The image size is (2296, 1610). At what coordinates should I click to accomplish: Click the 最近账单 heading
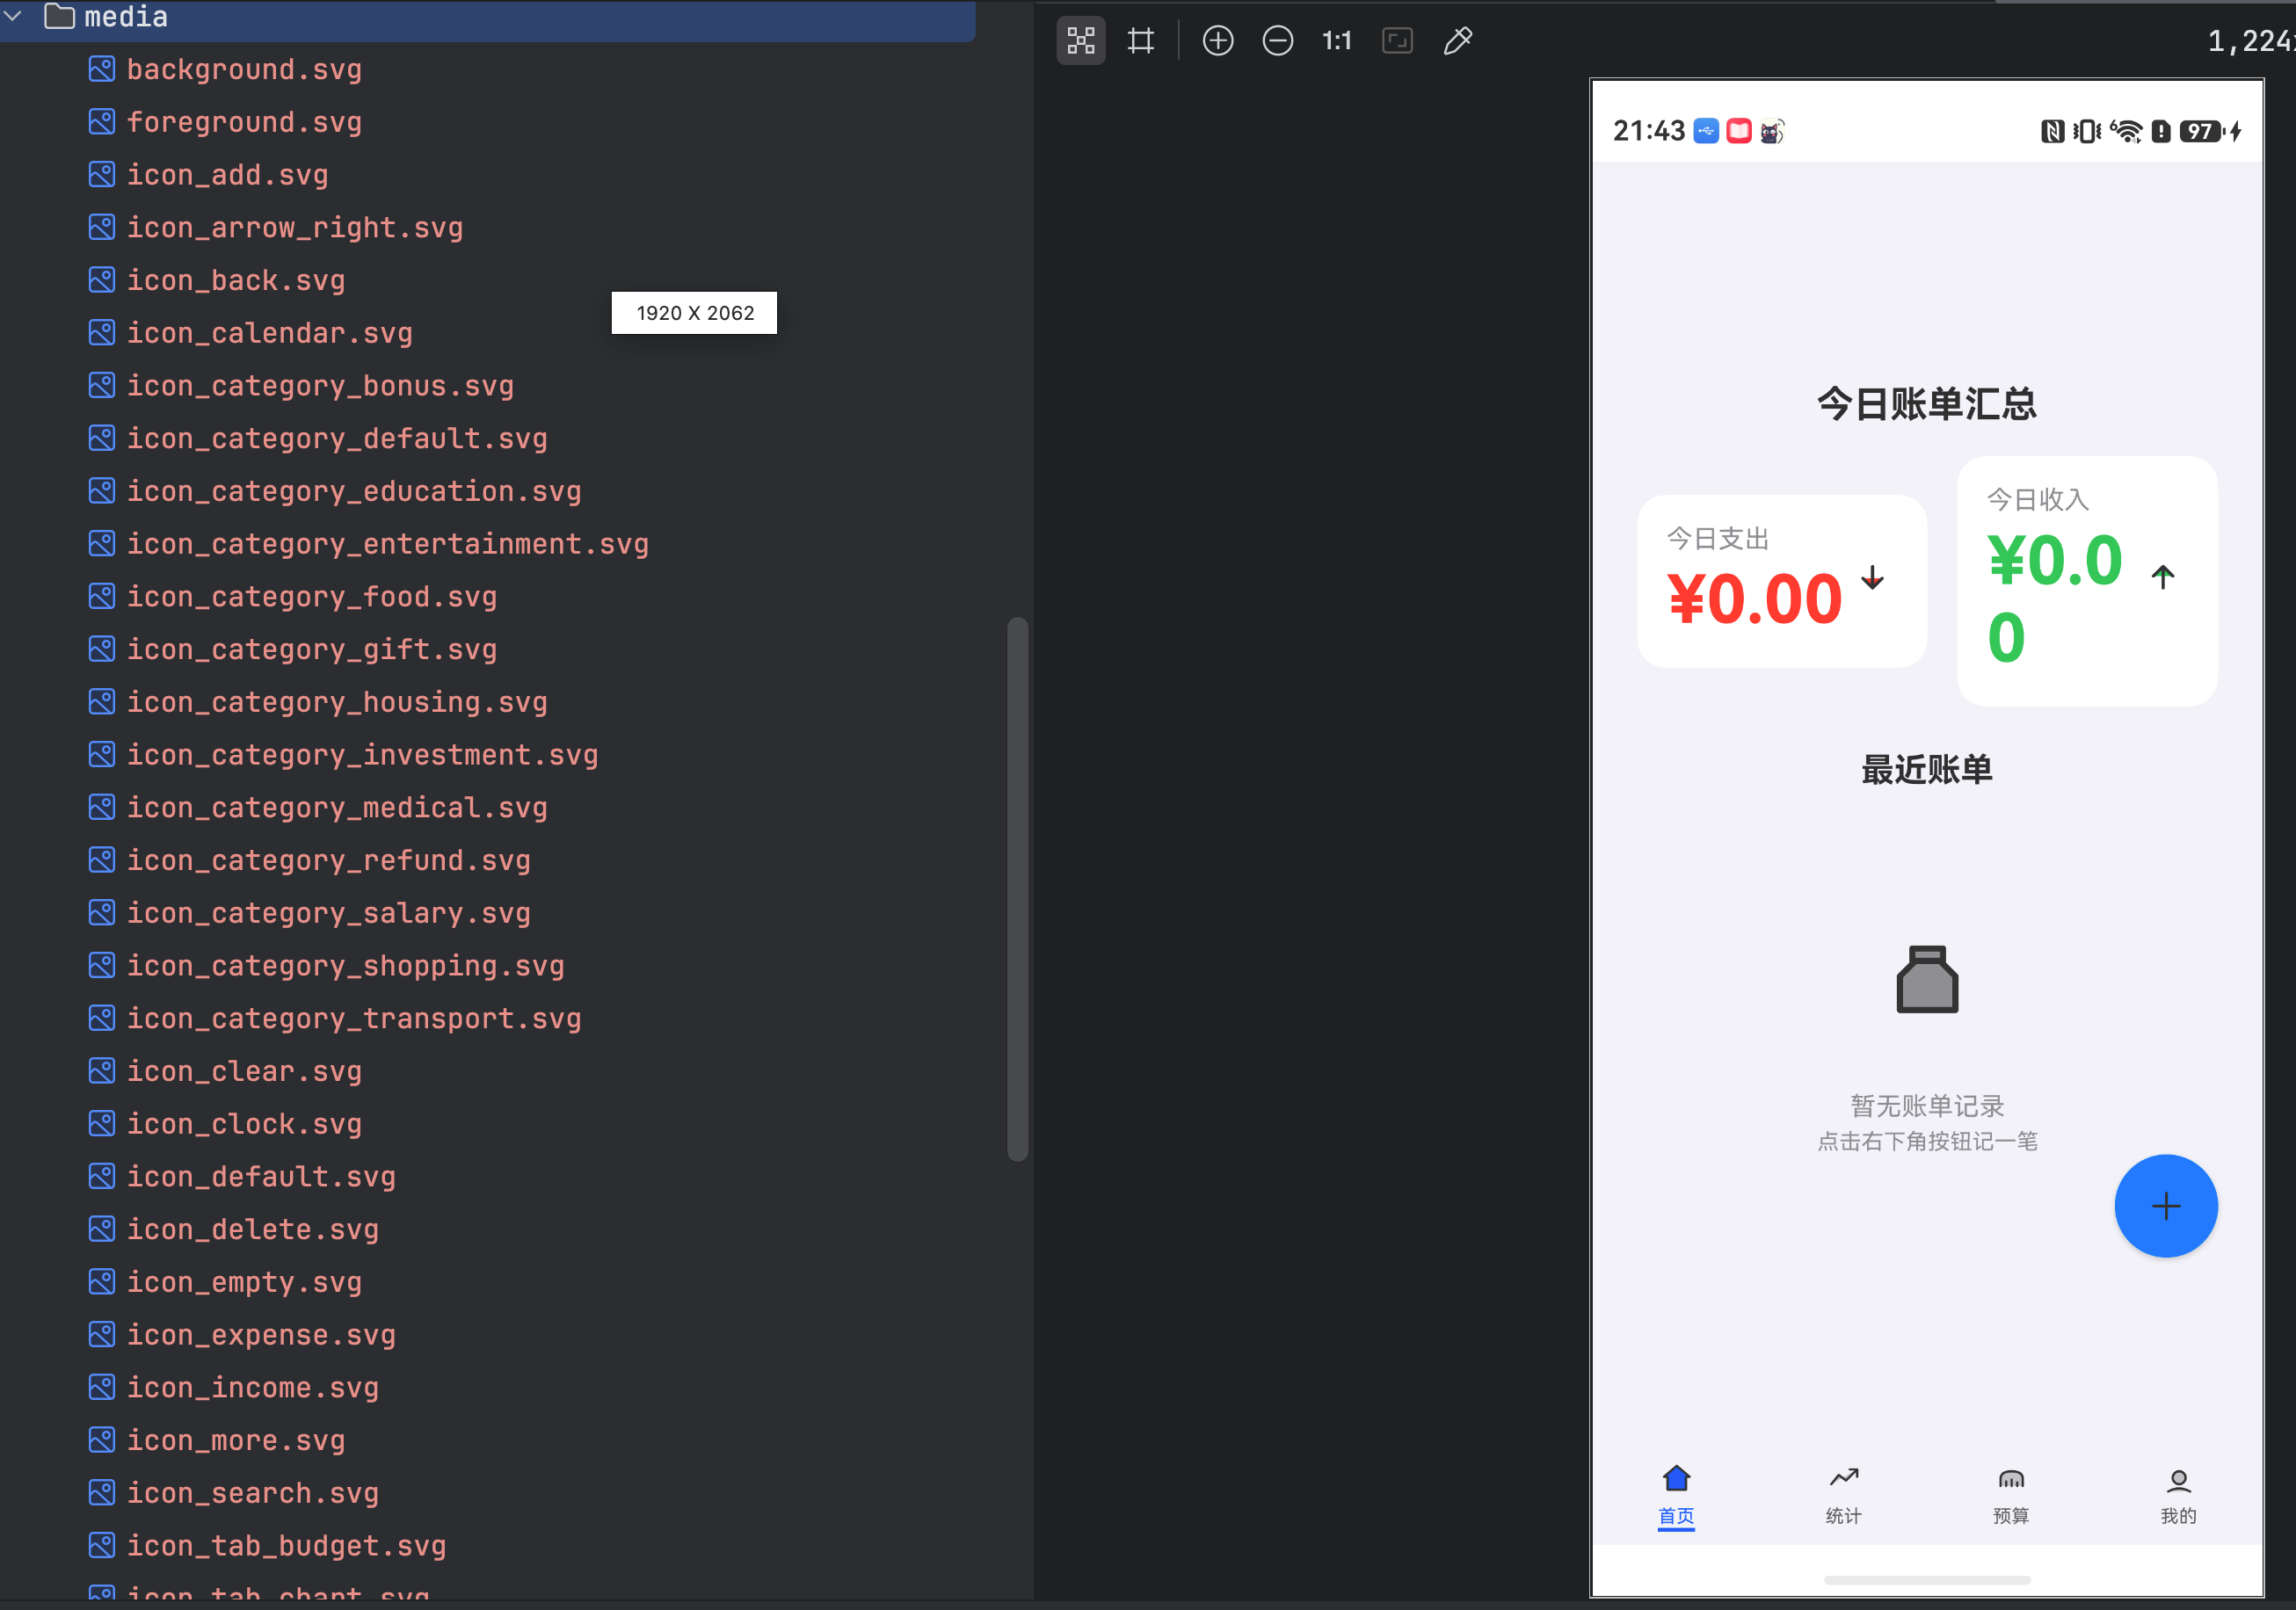click(x=1927, y=769)
